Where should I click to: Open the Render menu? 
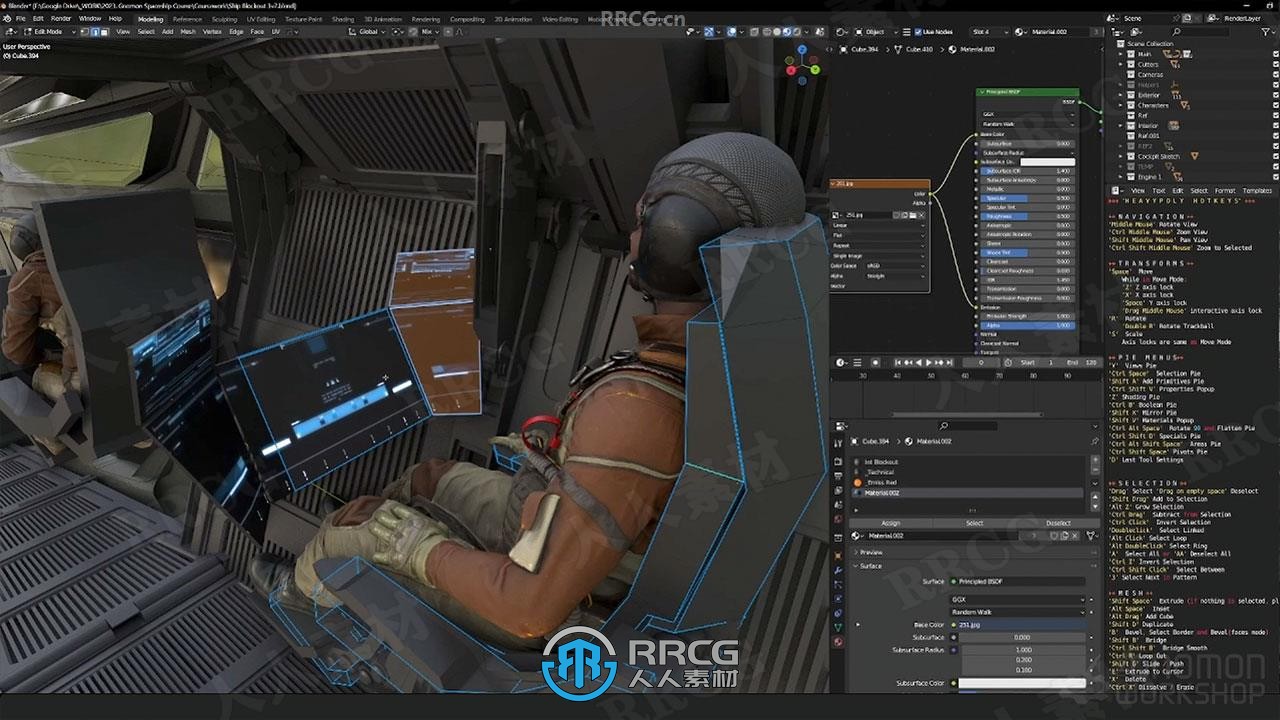pos(61,18)
